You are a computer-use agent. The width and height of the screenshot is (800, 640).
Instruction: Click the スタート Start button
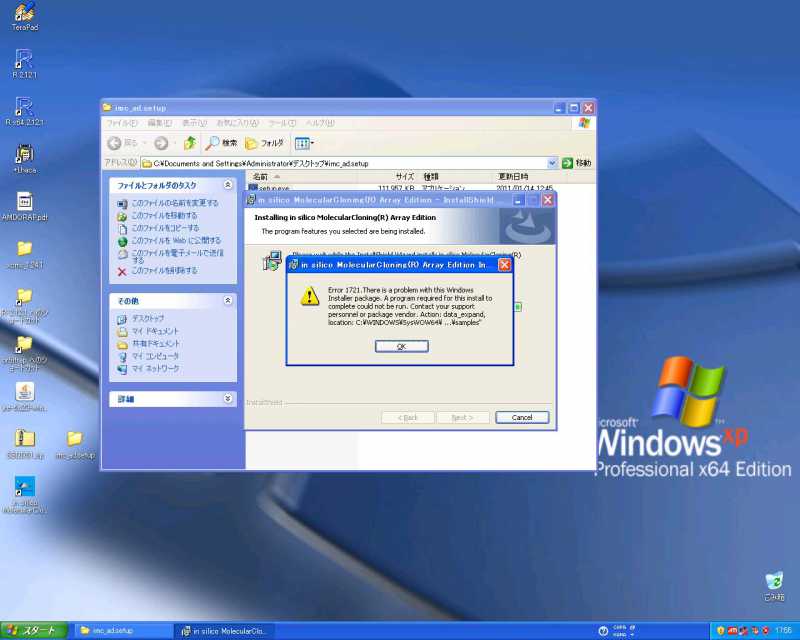34,631
